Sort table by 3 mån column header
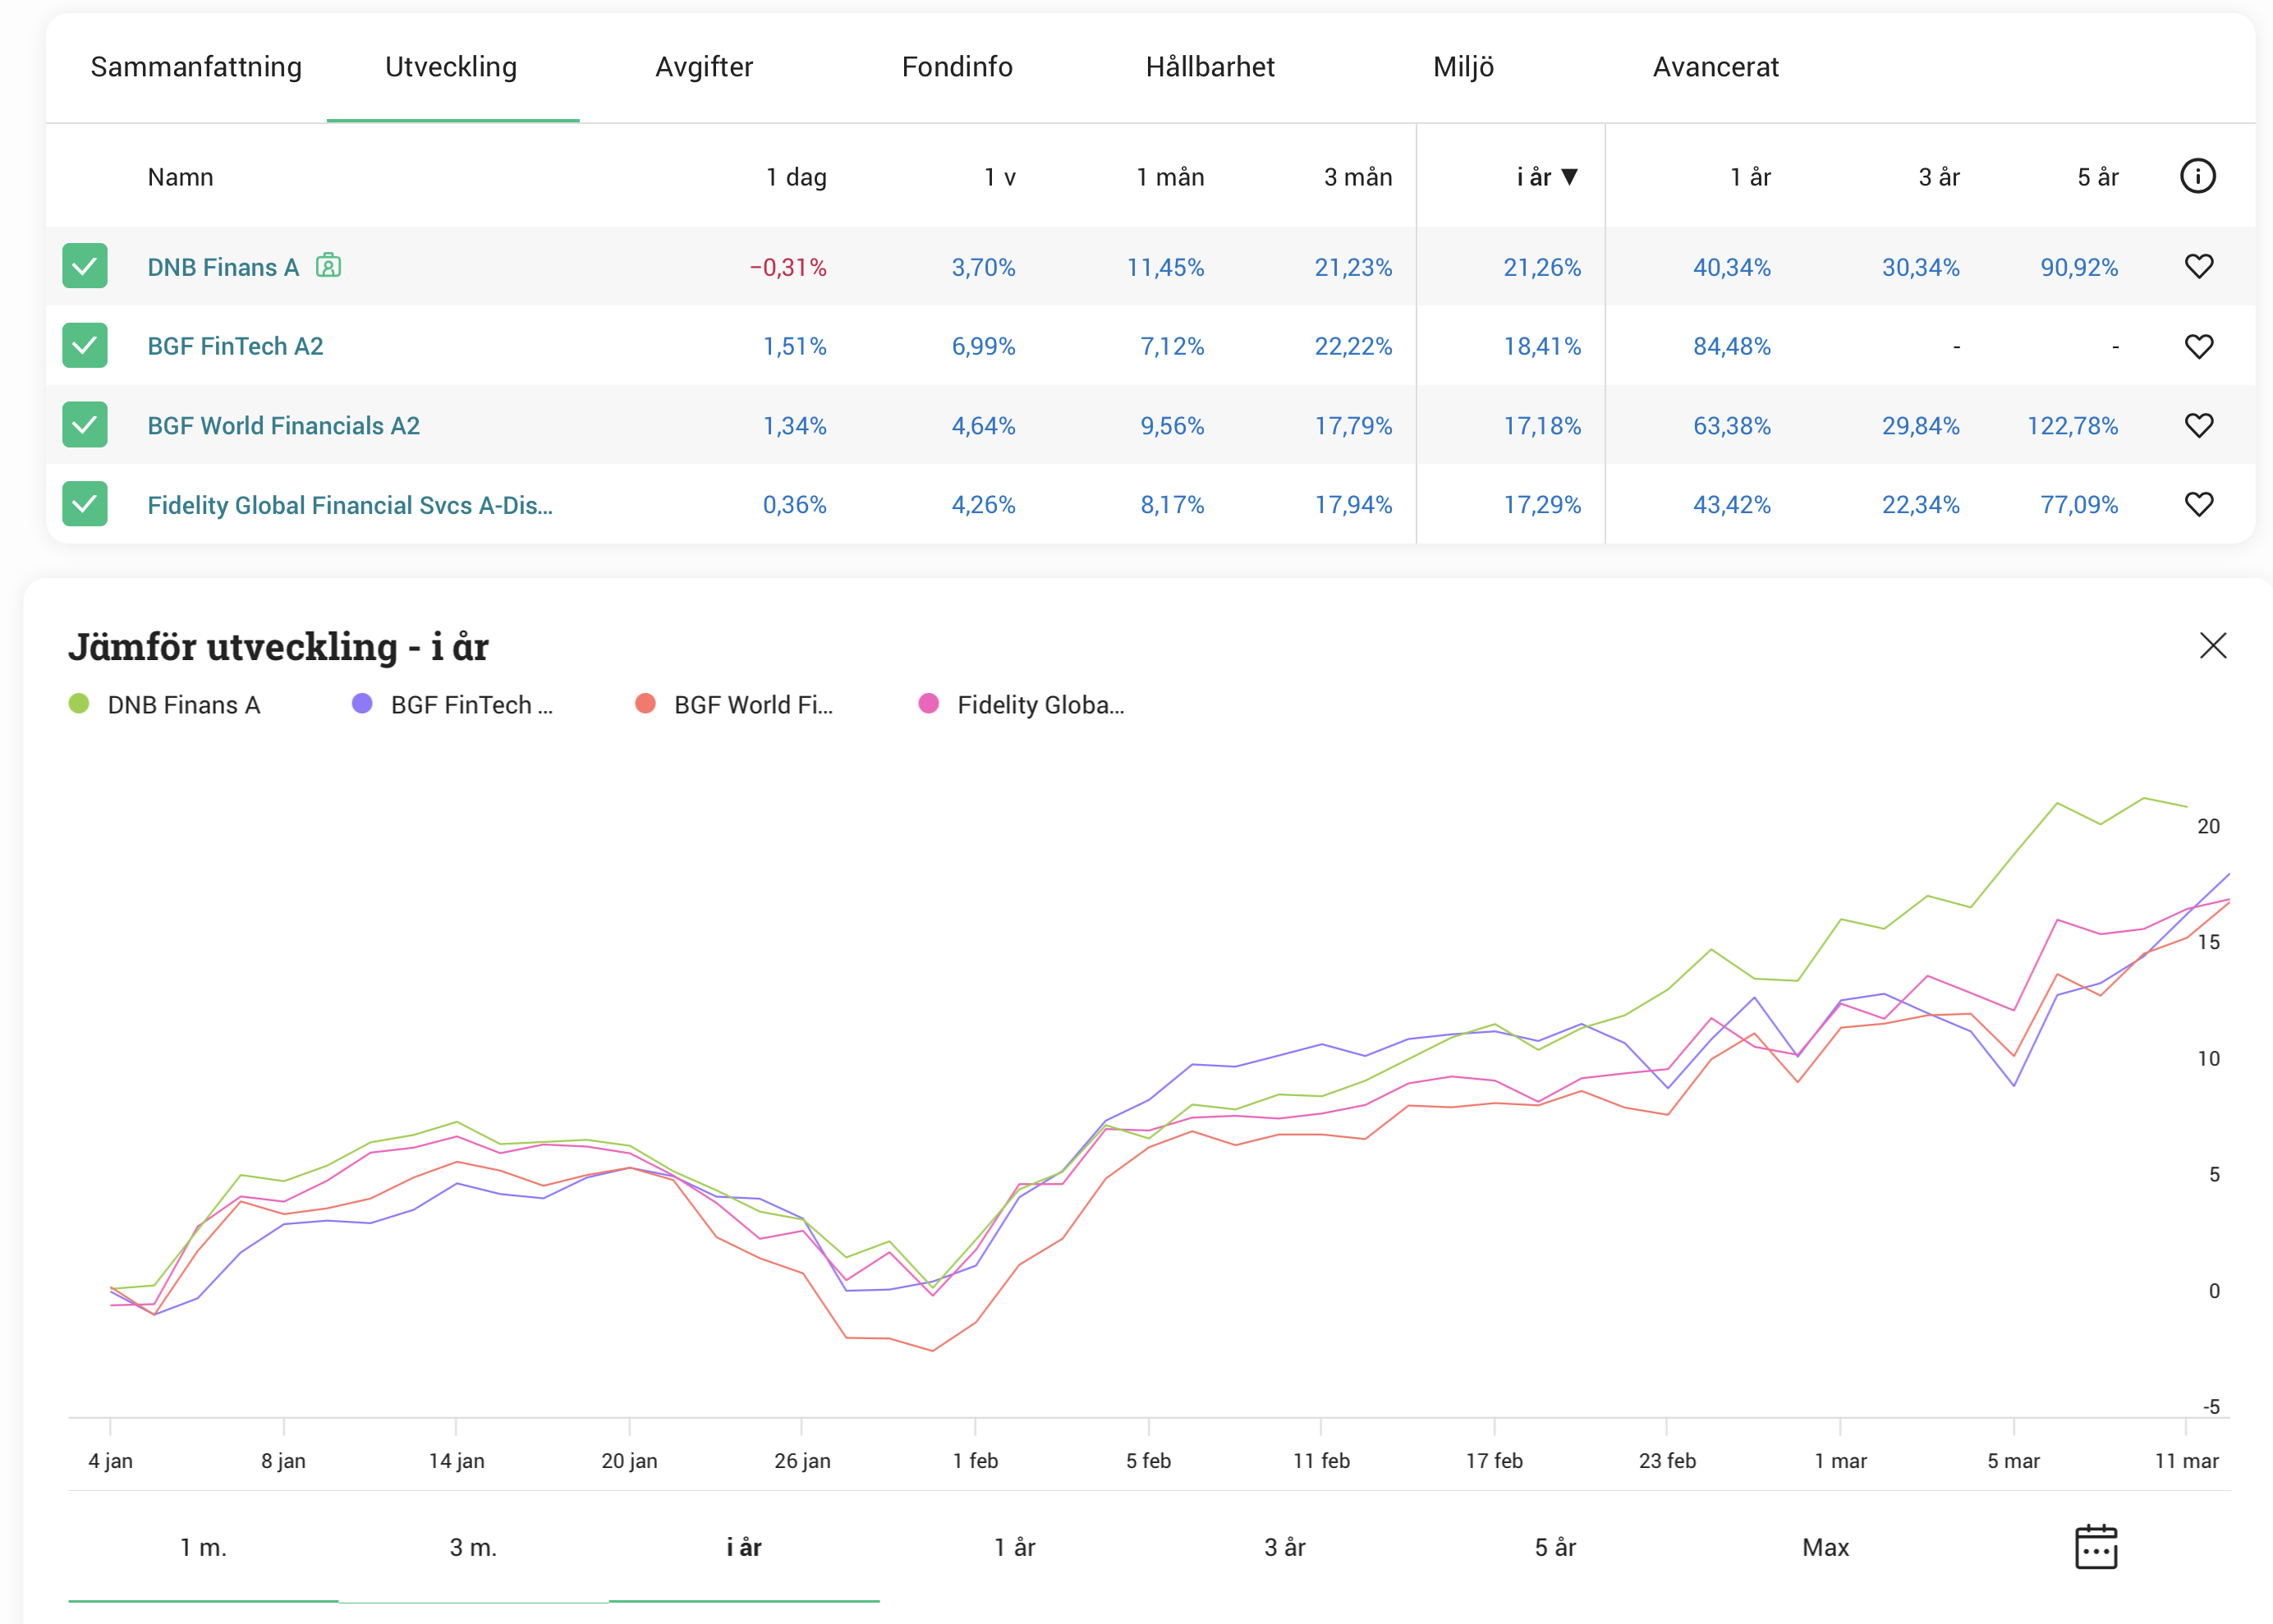The height and width of the screenshot is (1624, 2273). point(1358,177)
